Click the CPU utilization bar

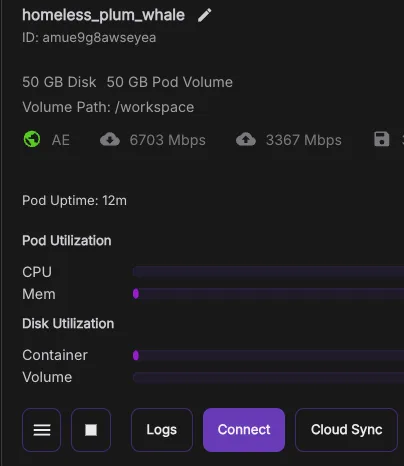(x=268, y=272)
